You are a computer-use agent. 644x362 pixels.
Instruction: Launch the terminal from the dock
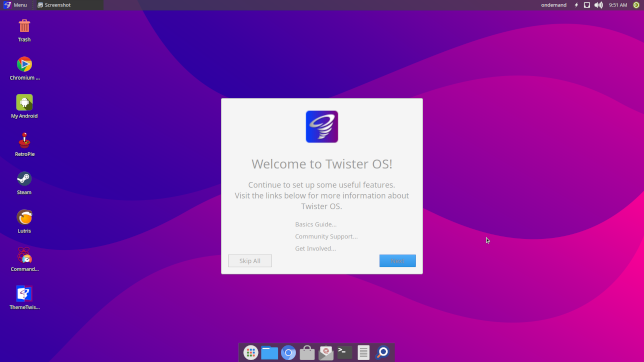(345, 352)
